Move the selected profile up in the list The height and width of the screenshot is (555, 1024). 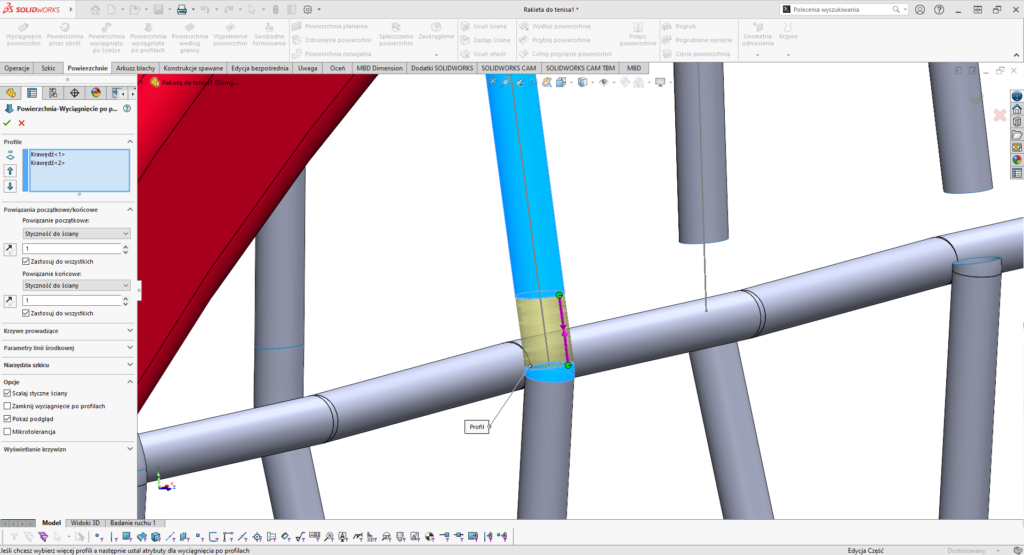(10, 171)
